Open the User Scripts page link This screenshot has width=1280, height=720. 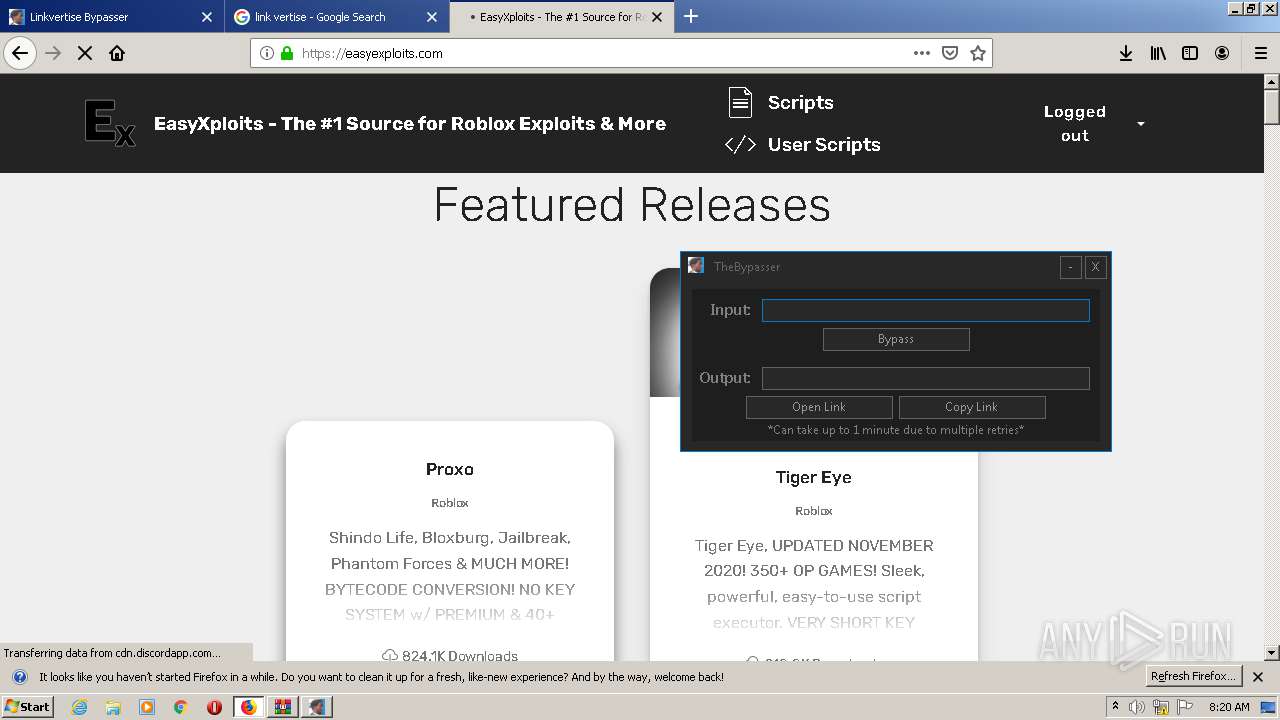coord(824,144)
